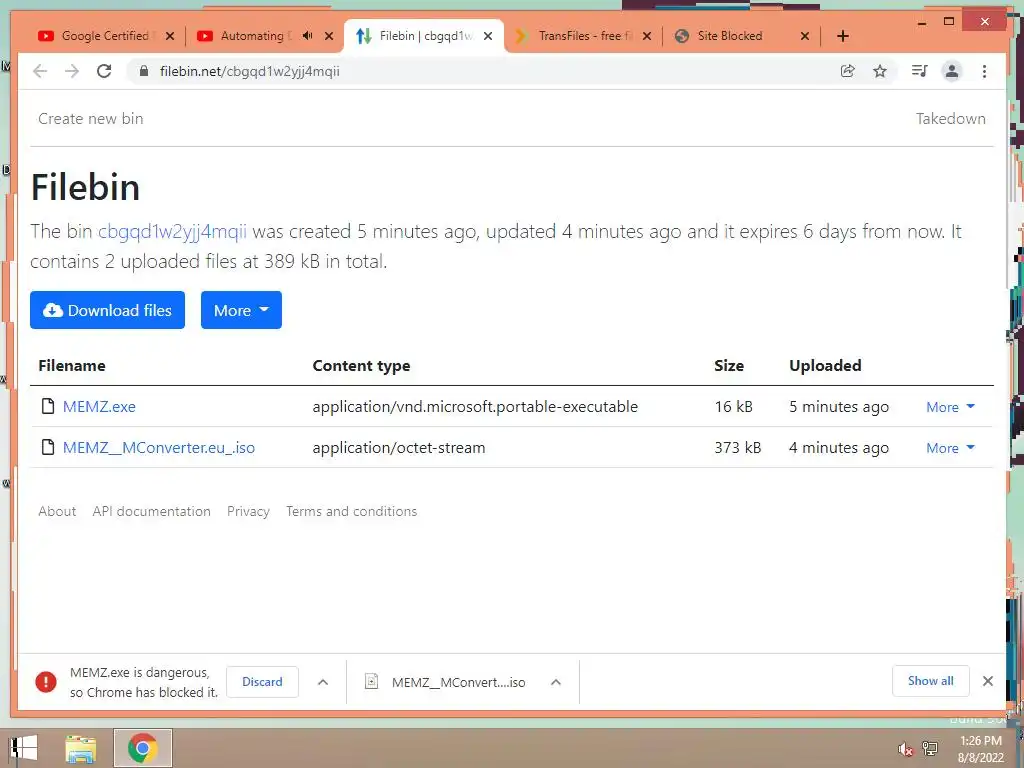The height and width of the screenshot is (768, 1024).
Task: Expand the blue More dropdown button
Action: click(241, 310)
